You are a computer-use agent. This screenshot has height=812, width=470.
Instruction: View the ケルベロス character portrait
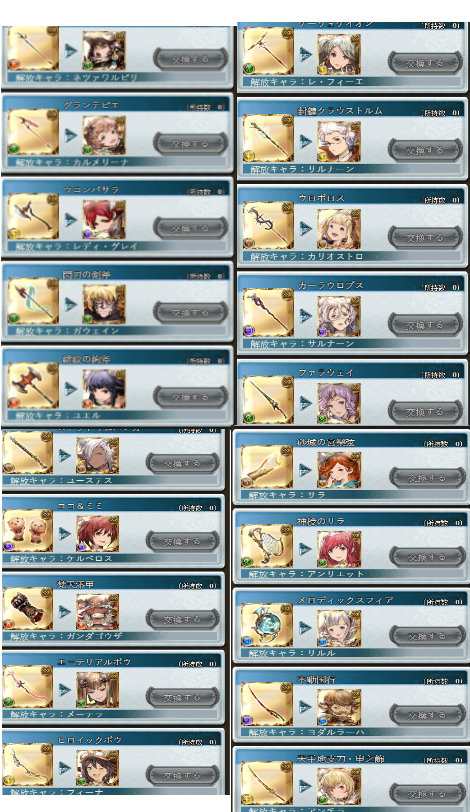click(97, 533)
